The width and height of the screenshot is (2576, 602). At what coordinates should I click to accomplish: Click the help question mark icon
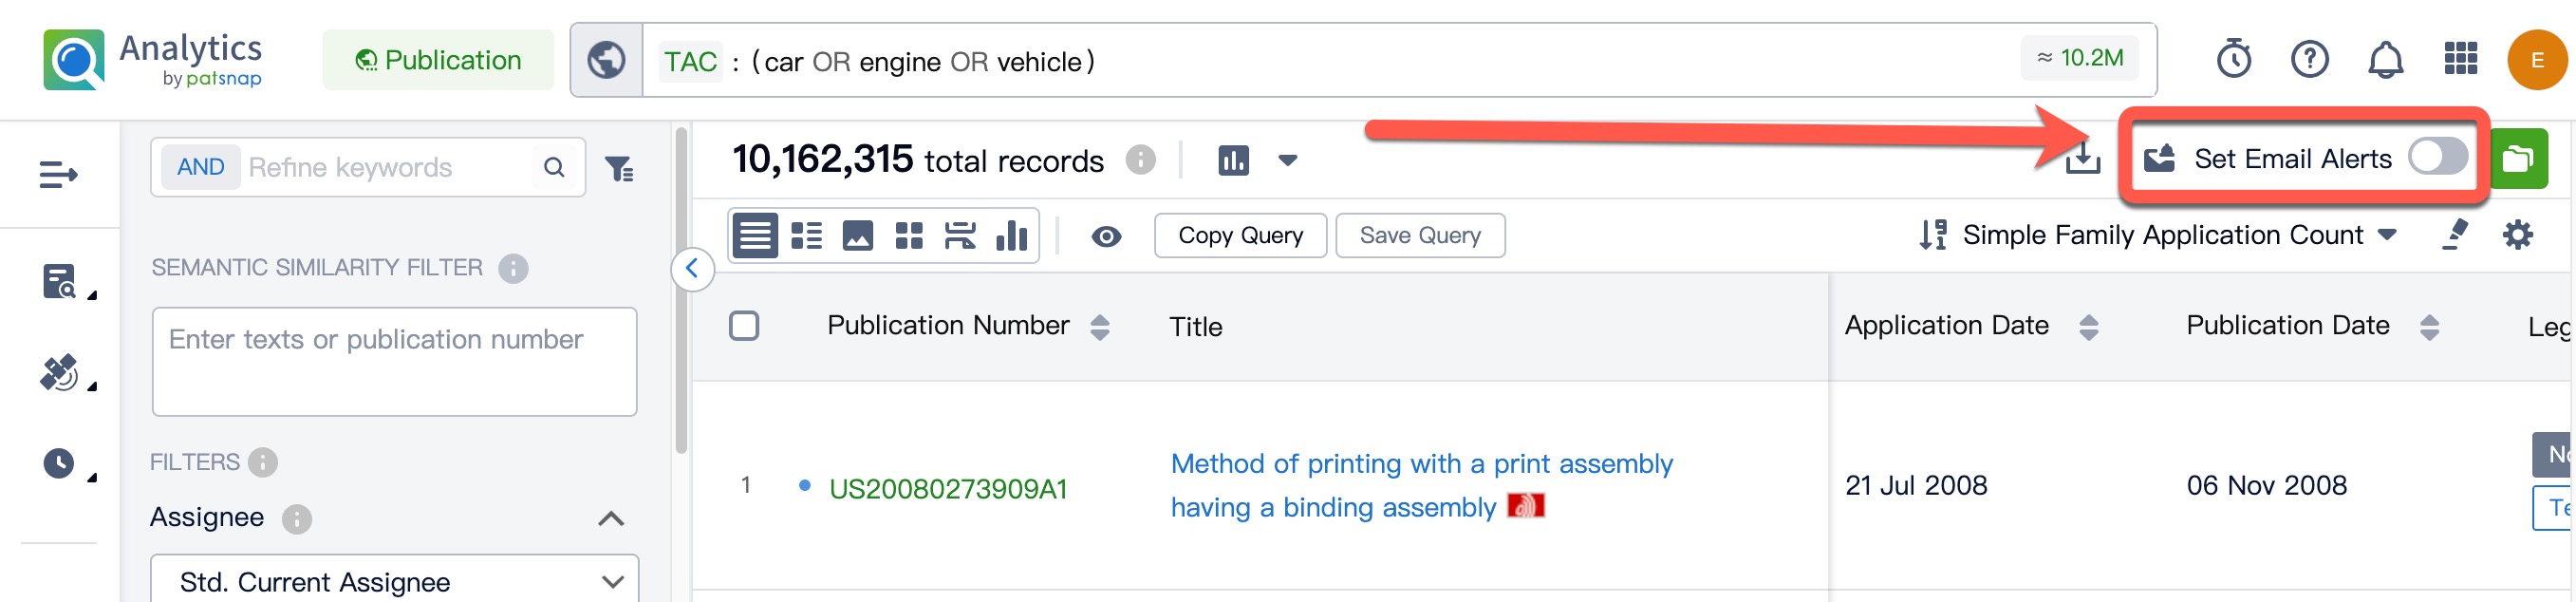[2309, 60]
